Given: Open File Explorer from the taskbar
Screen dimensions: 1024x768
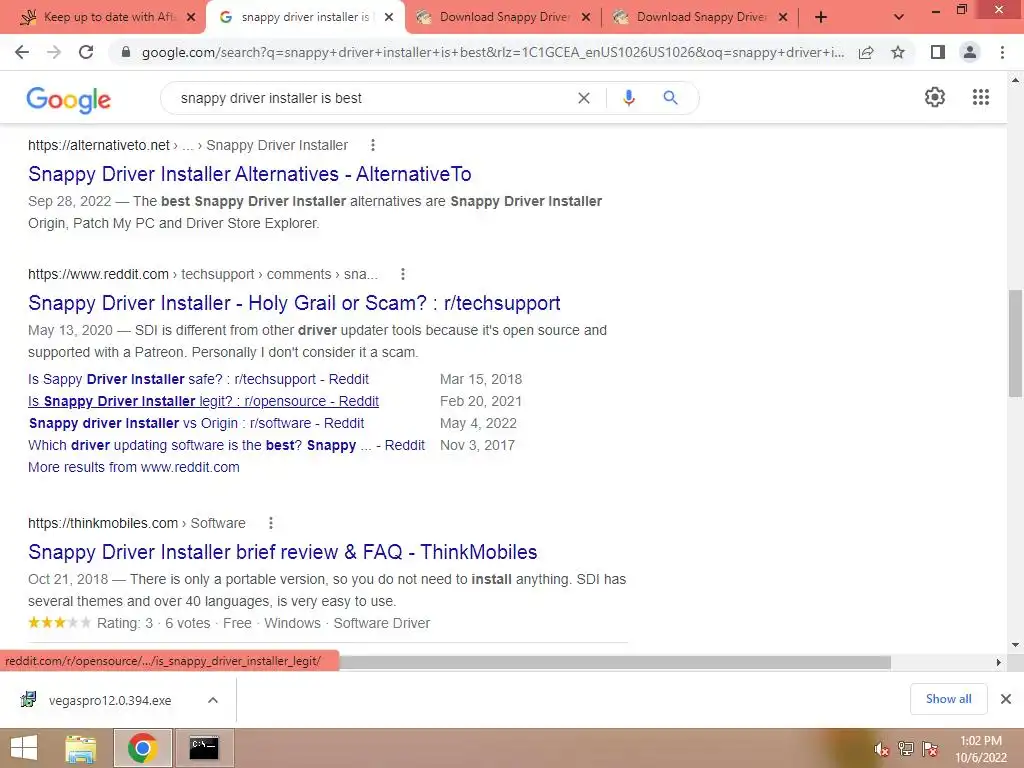Looking at the screenshot, I should pos(80,748).
